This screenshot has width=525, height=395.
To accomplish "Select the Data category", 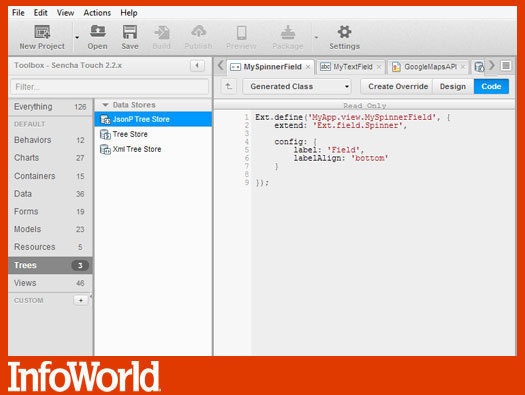I will click(50, 193).
